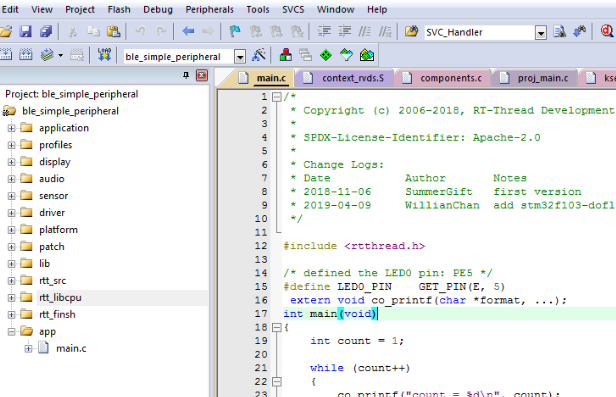616x397 pixels.
Task: Click the Unindent selected lines icon
Action: point(345,31)
